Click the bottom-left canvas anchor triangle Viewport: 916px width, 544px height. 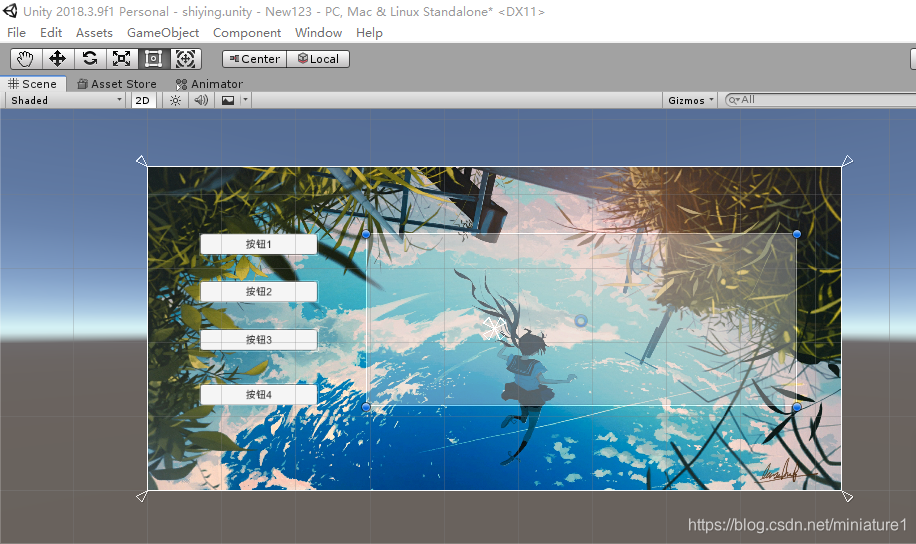click(141, 497)
